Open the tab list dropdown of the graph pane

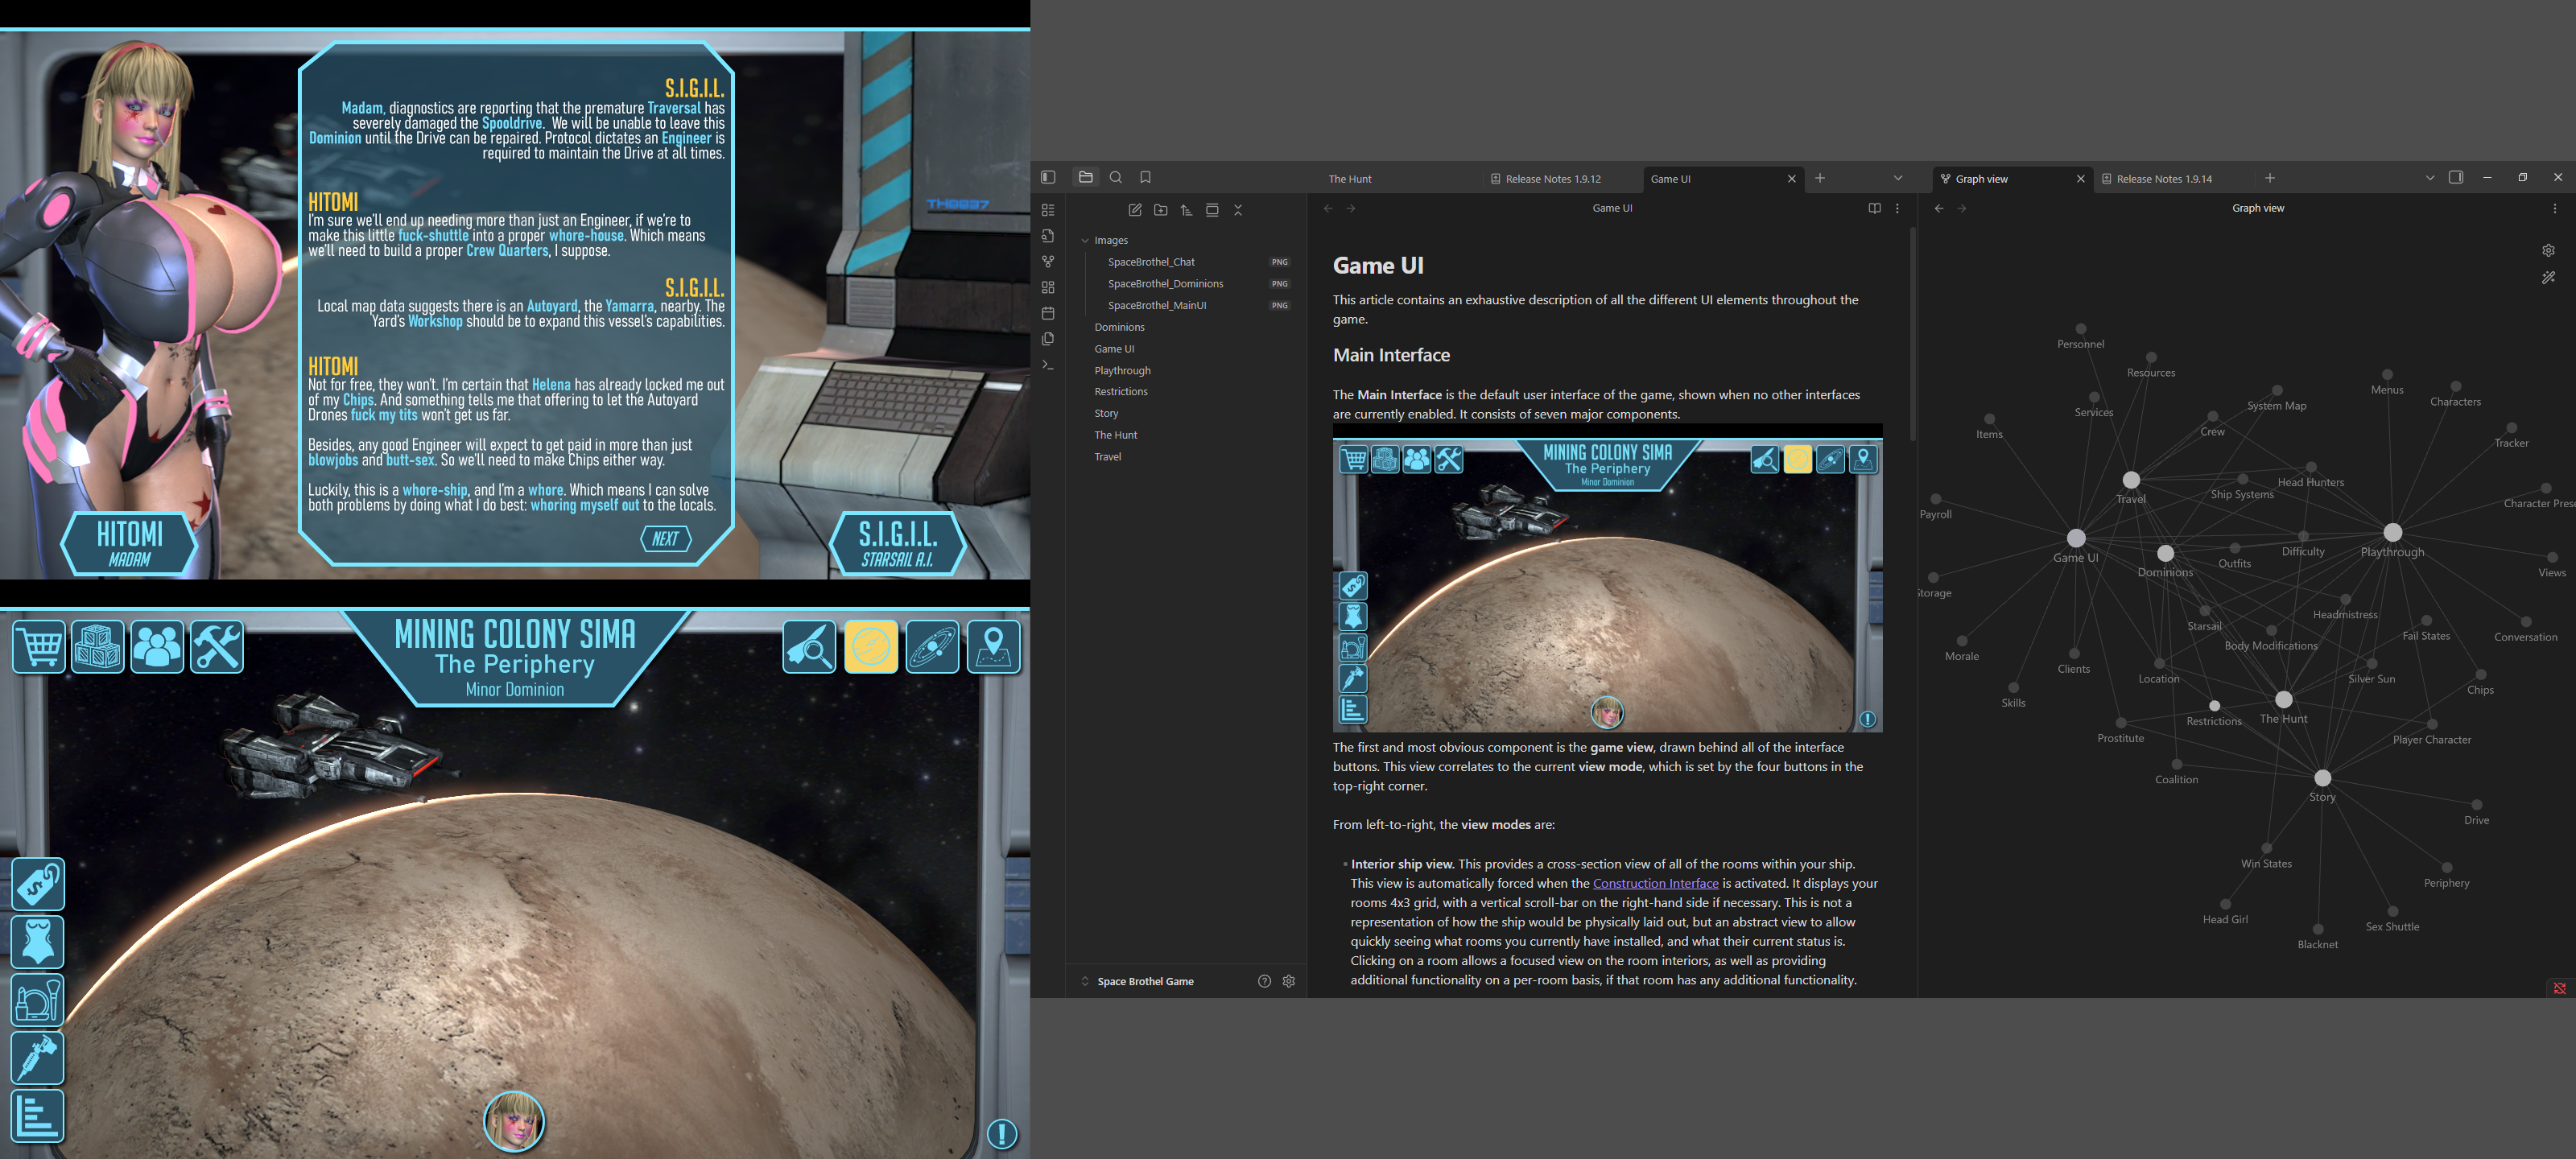click(2430, 178)
